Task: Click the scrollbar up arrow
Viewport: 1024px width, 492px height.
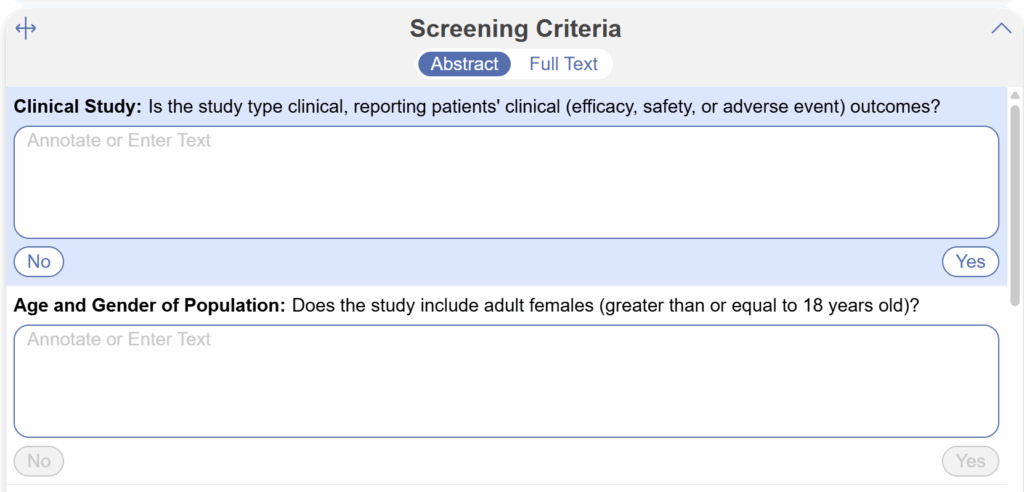Action: (x=1015, y=96)
